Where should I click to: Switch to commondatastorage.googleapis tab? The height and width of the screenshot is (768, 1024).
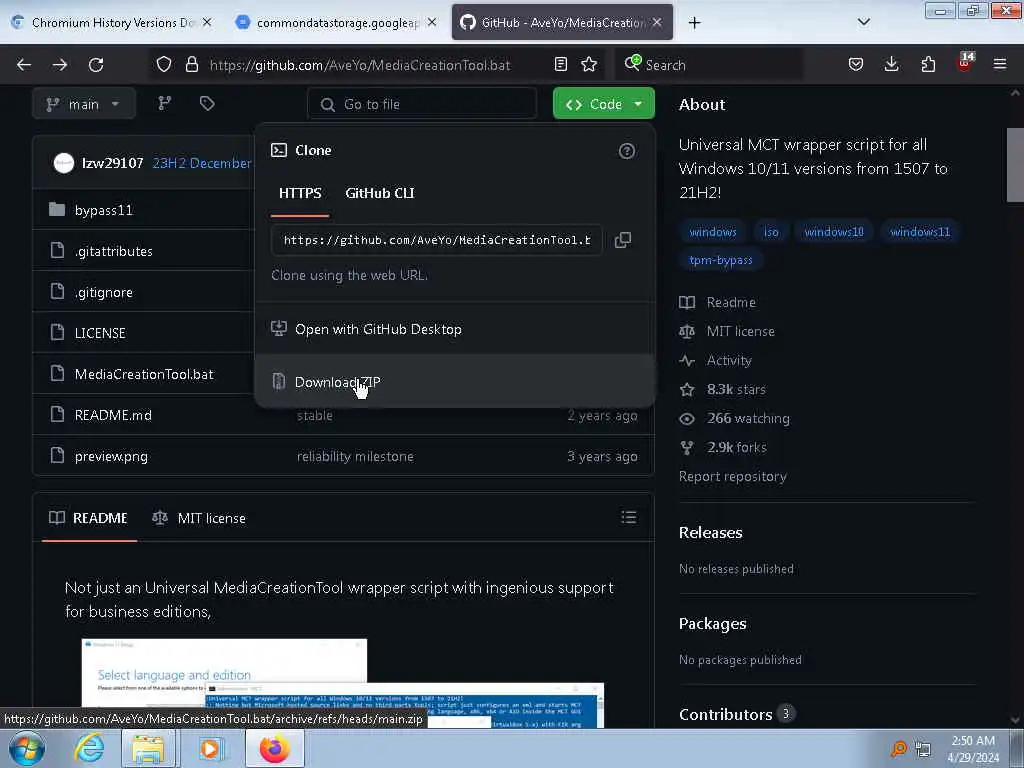tap(336, 22)
